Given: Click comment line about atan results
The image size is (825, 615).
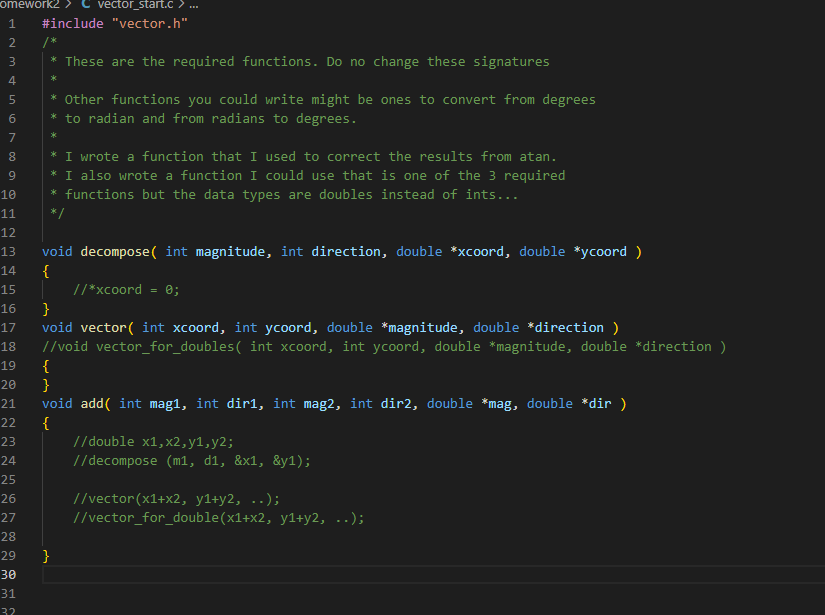Looking at the screenshot, I should pos(303,157).
